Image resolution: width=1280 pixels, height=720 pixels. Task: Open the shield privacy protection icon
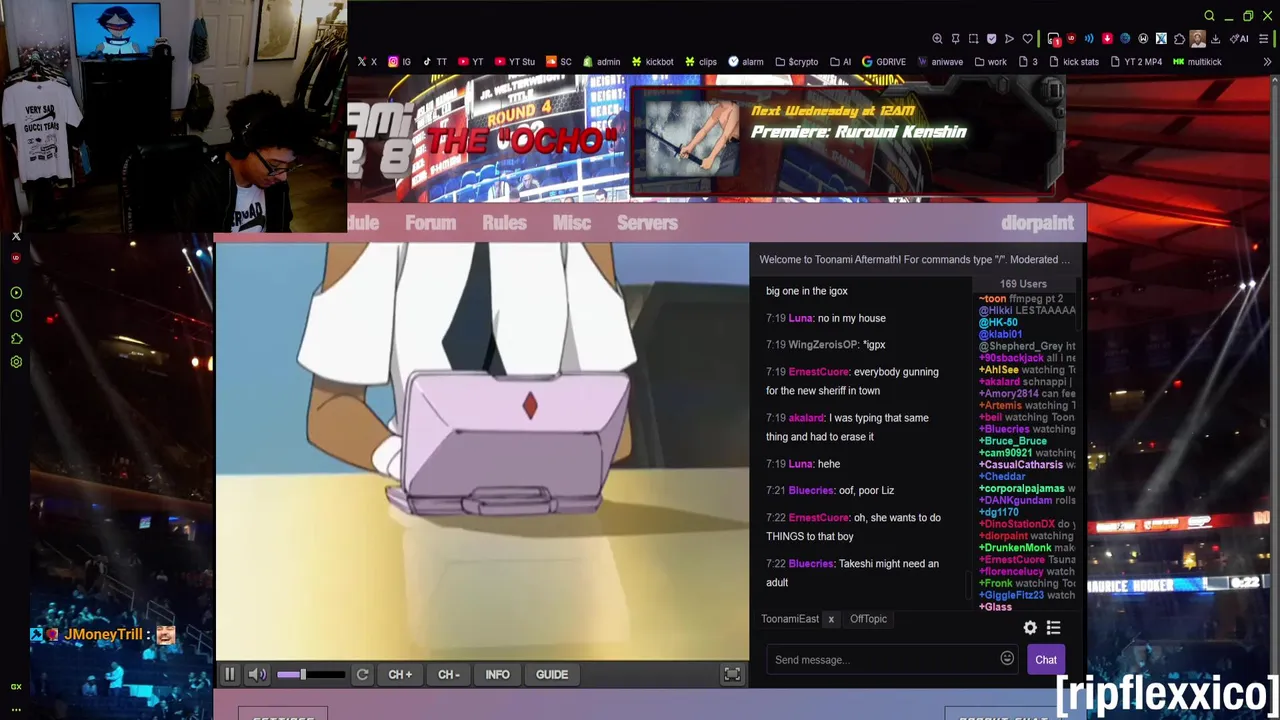[x=991, y=39]
